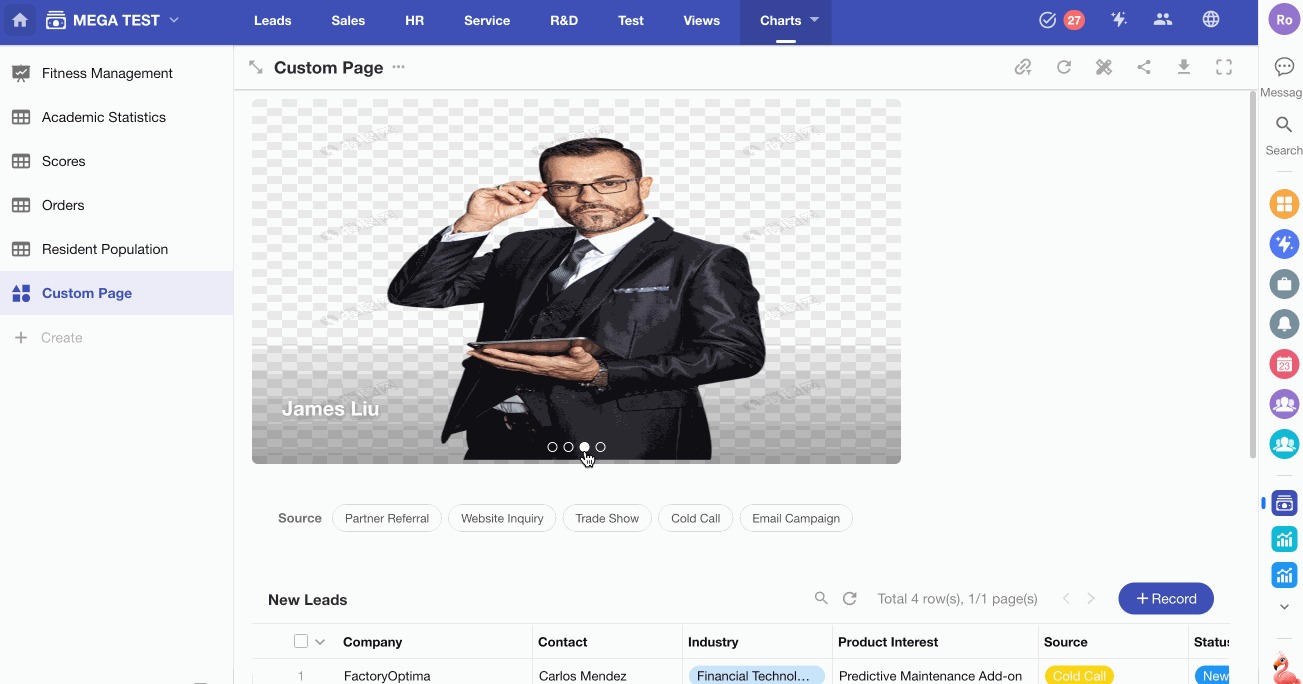Expand the MEGA TEST app dropdown
This screenshot has height=684, width=1303.
174,20
